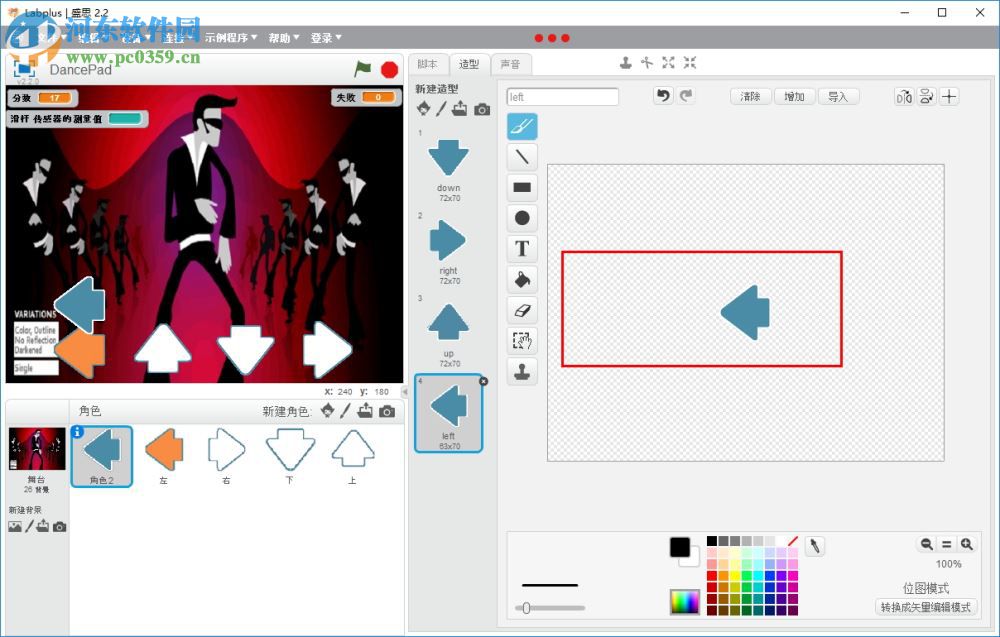Viewport: 1000px width, 637px height.
Task: Zoom in the paint canvas
Action: [967, 544]
